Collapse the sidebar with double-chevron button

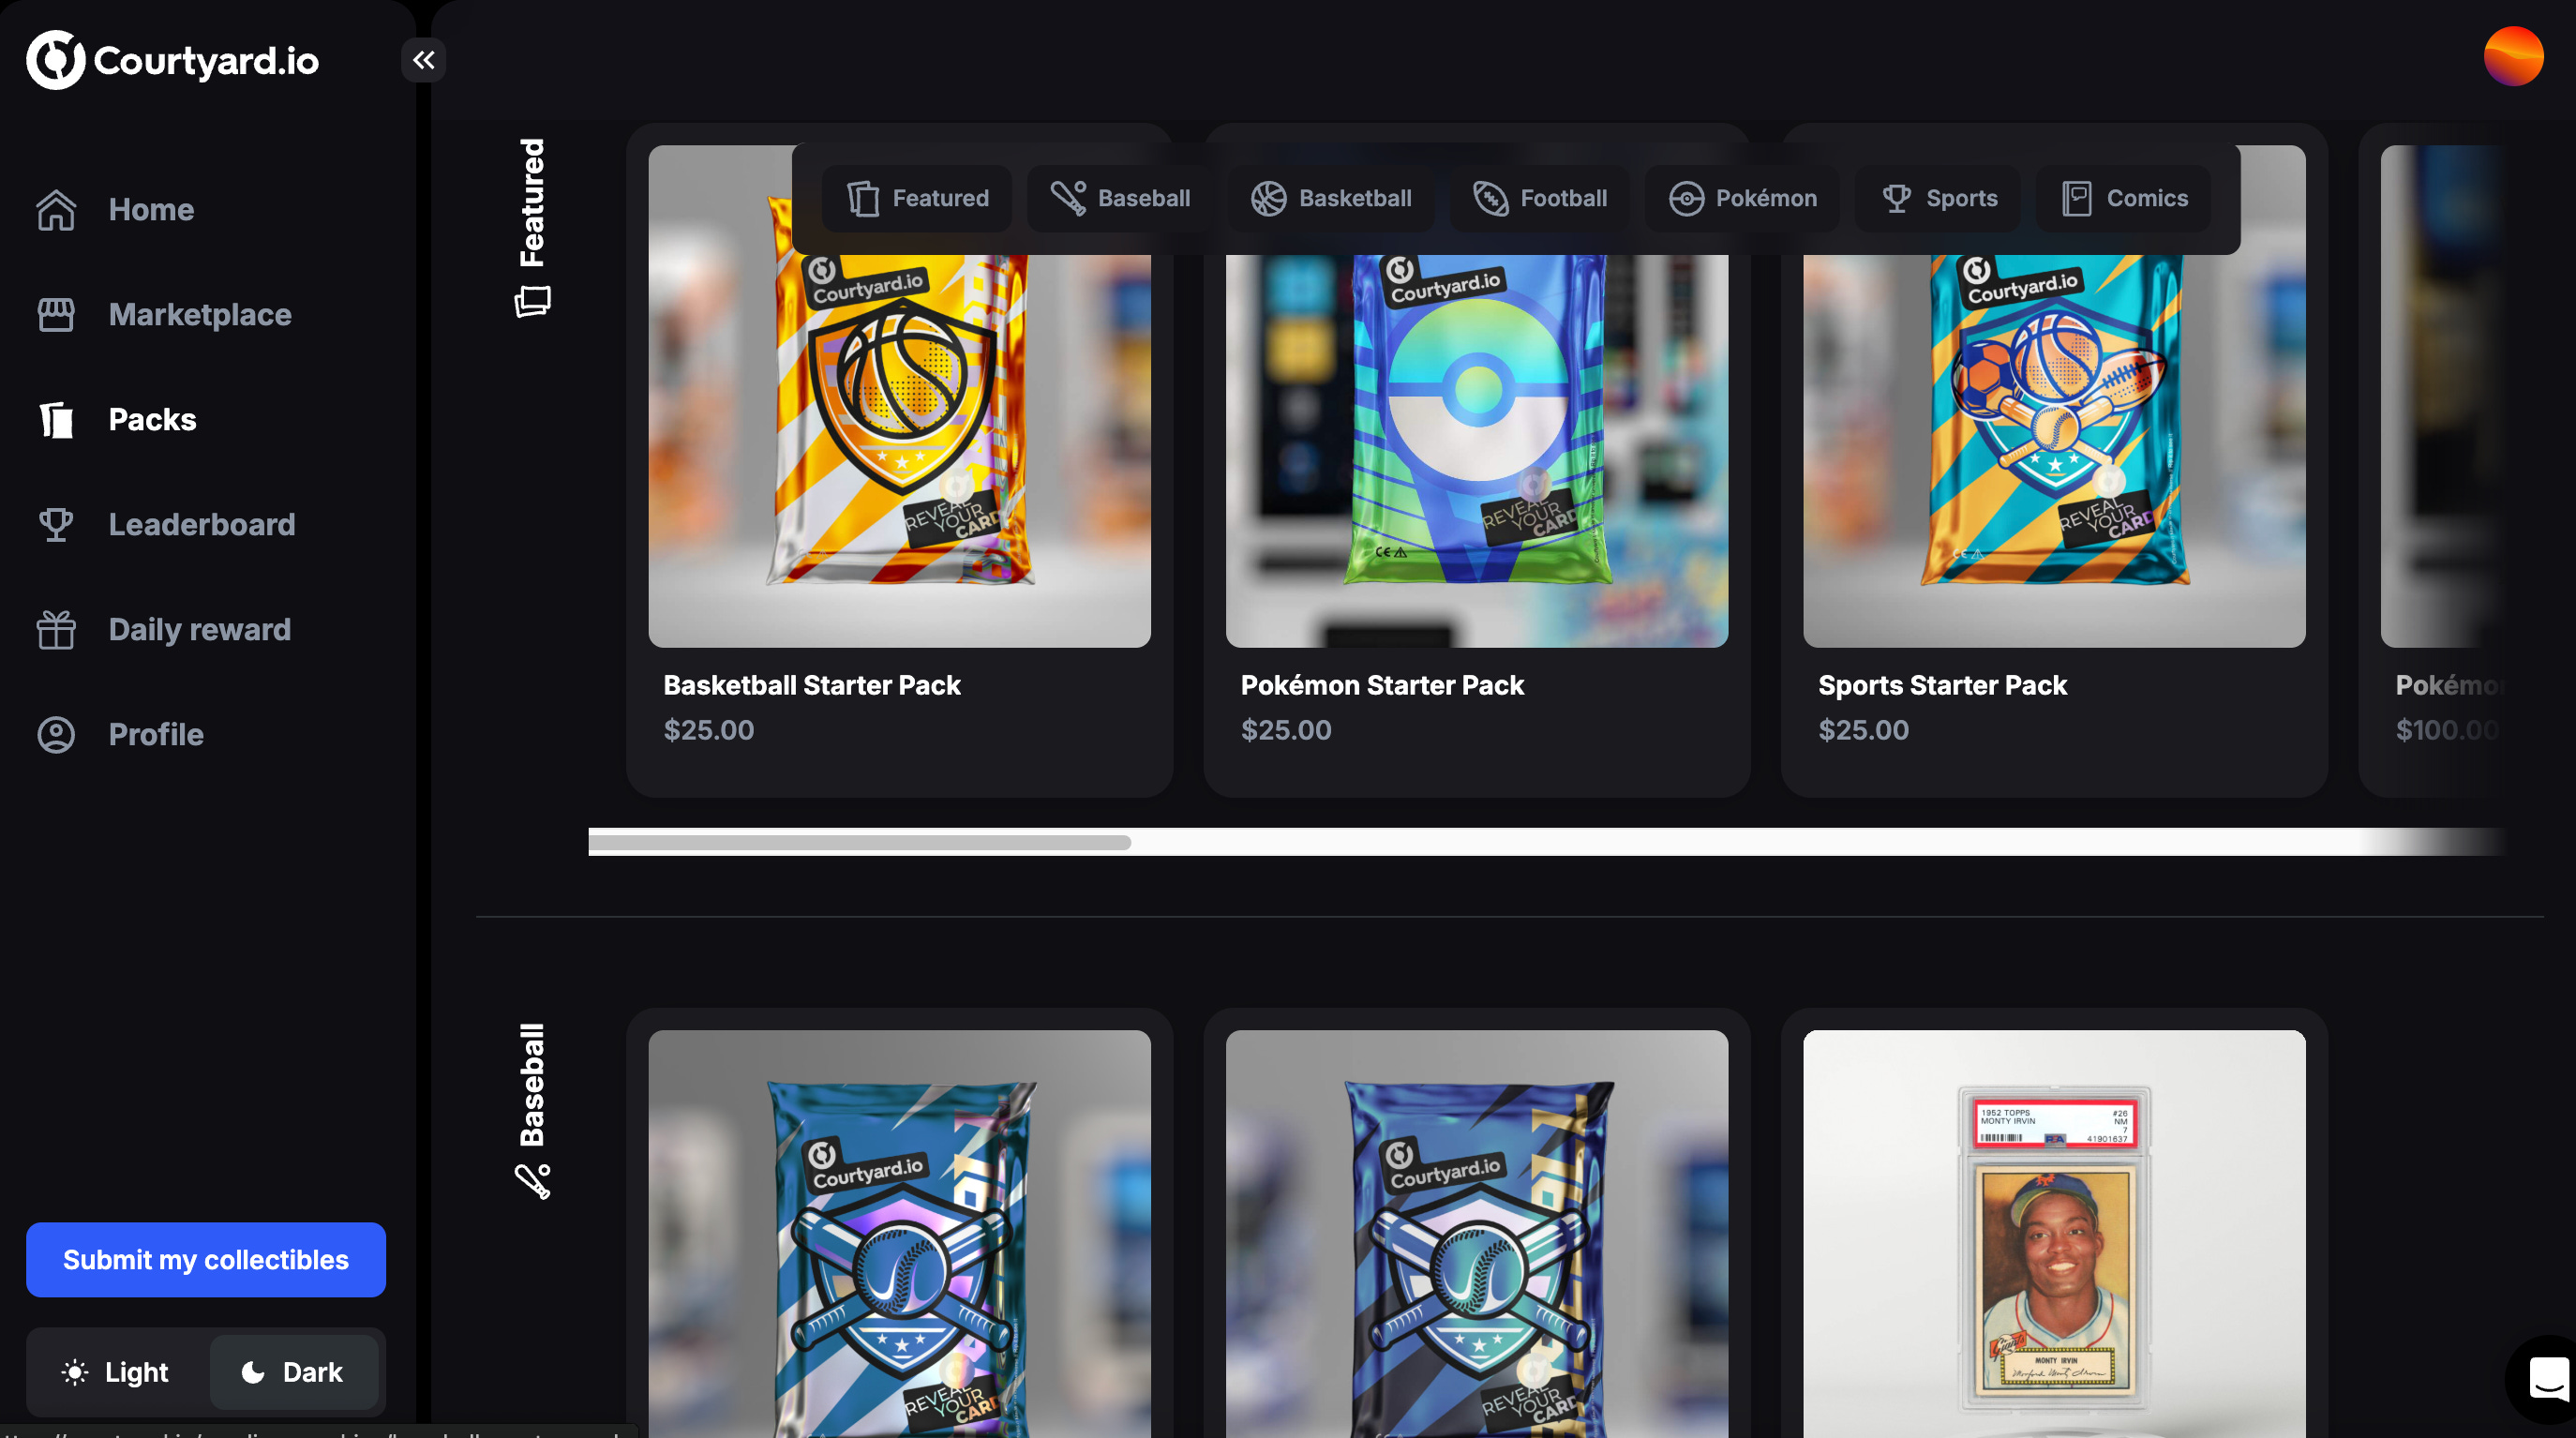[x=423, y=60]
